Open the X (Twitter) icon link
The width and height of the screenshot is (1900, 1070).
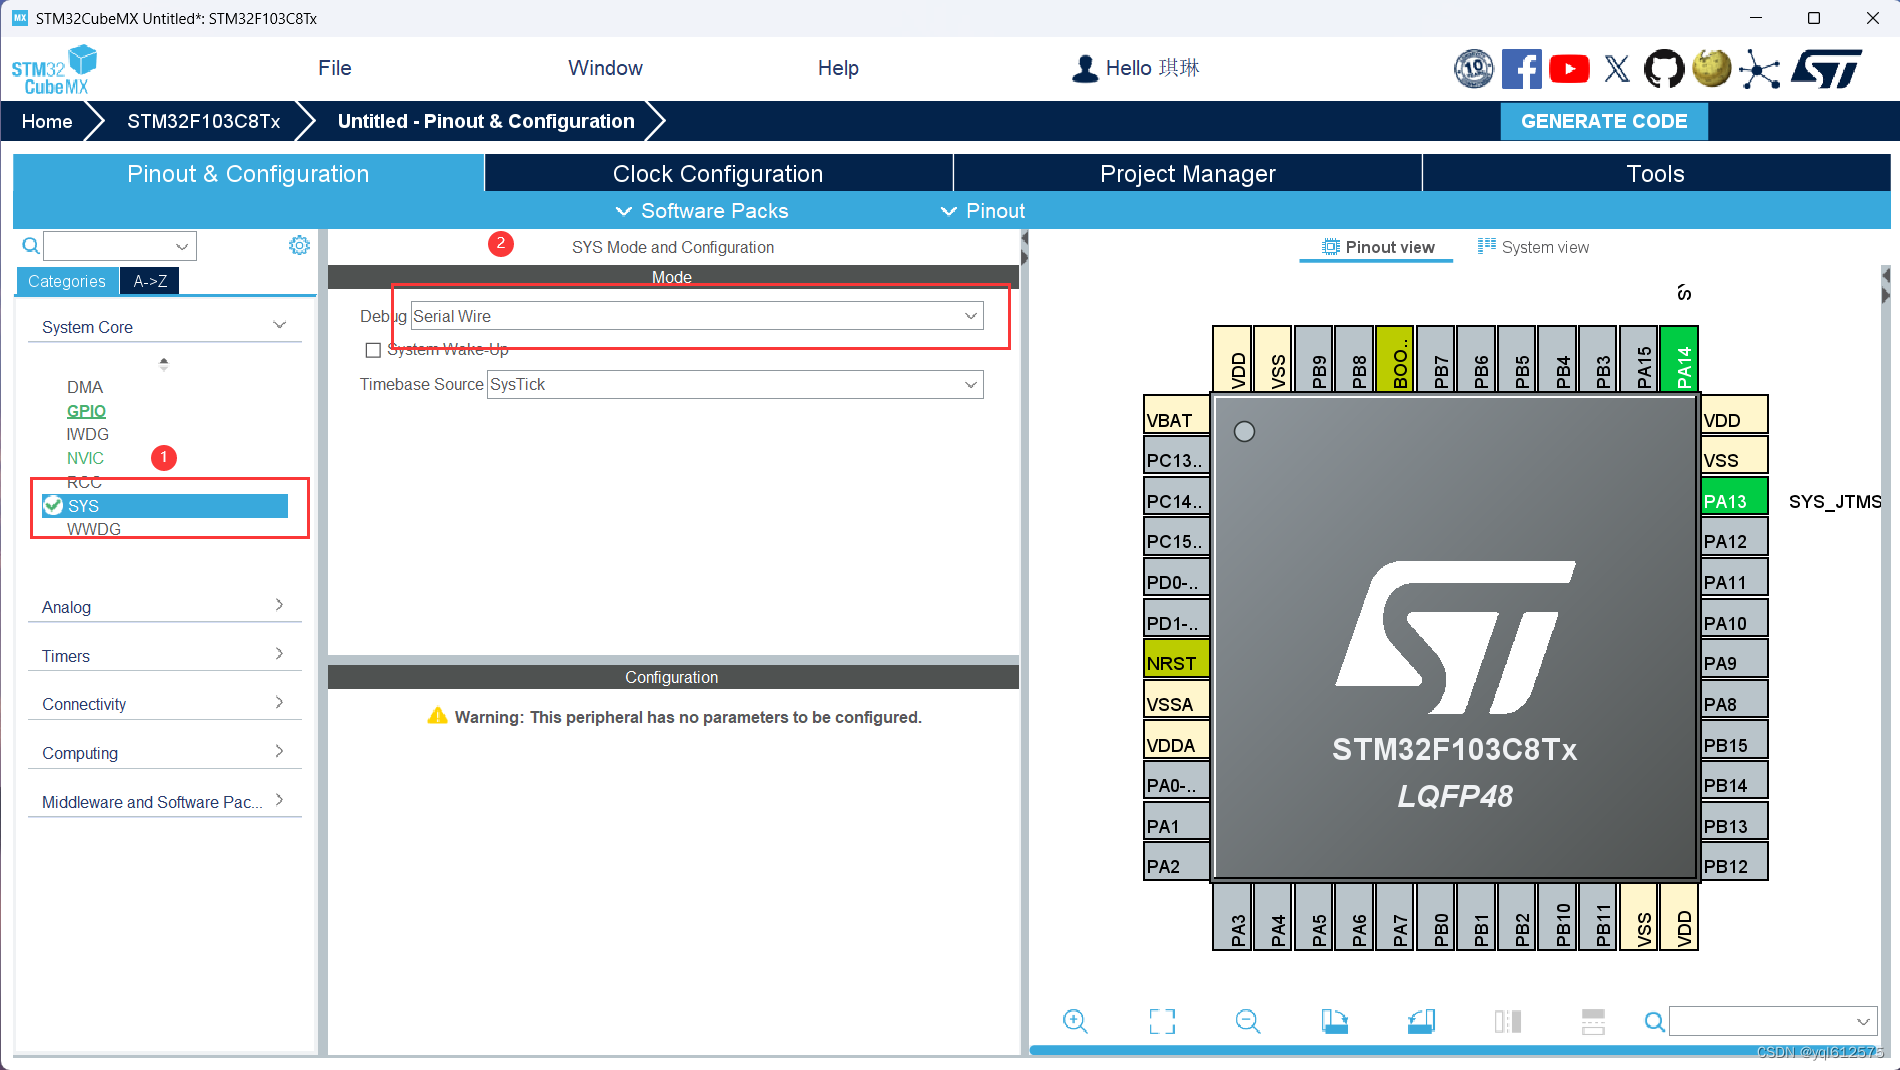(x=1617, y=69)
